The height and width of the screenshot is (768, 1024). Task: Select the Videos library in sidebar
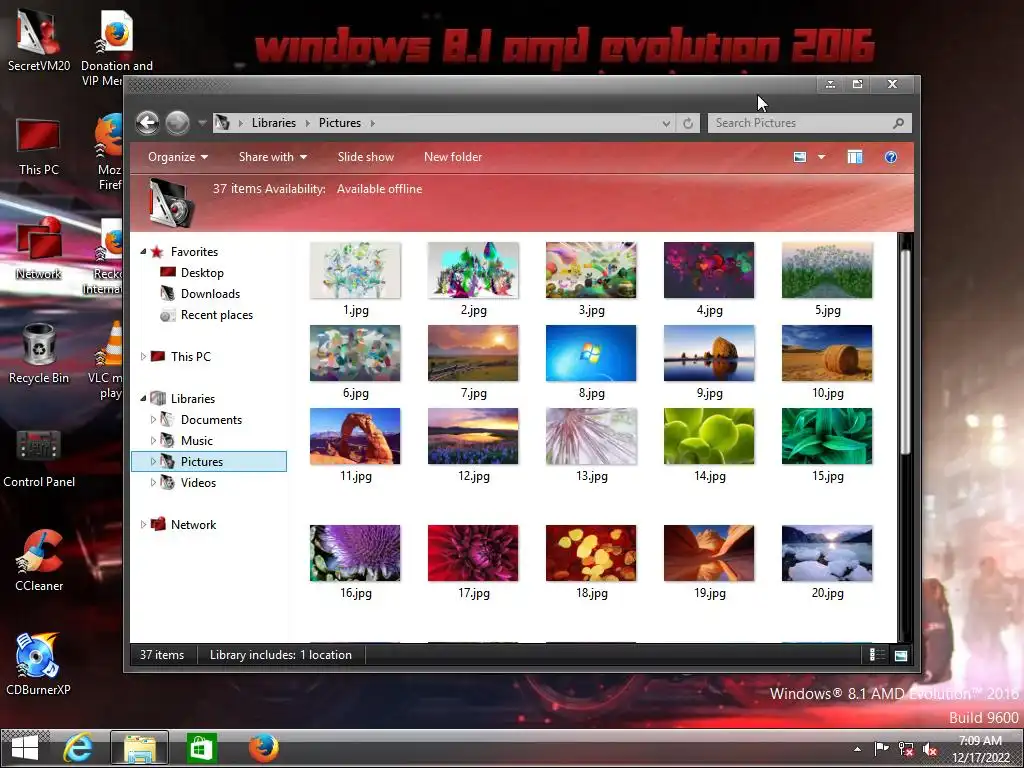[x=198, y=483]
